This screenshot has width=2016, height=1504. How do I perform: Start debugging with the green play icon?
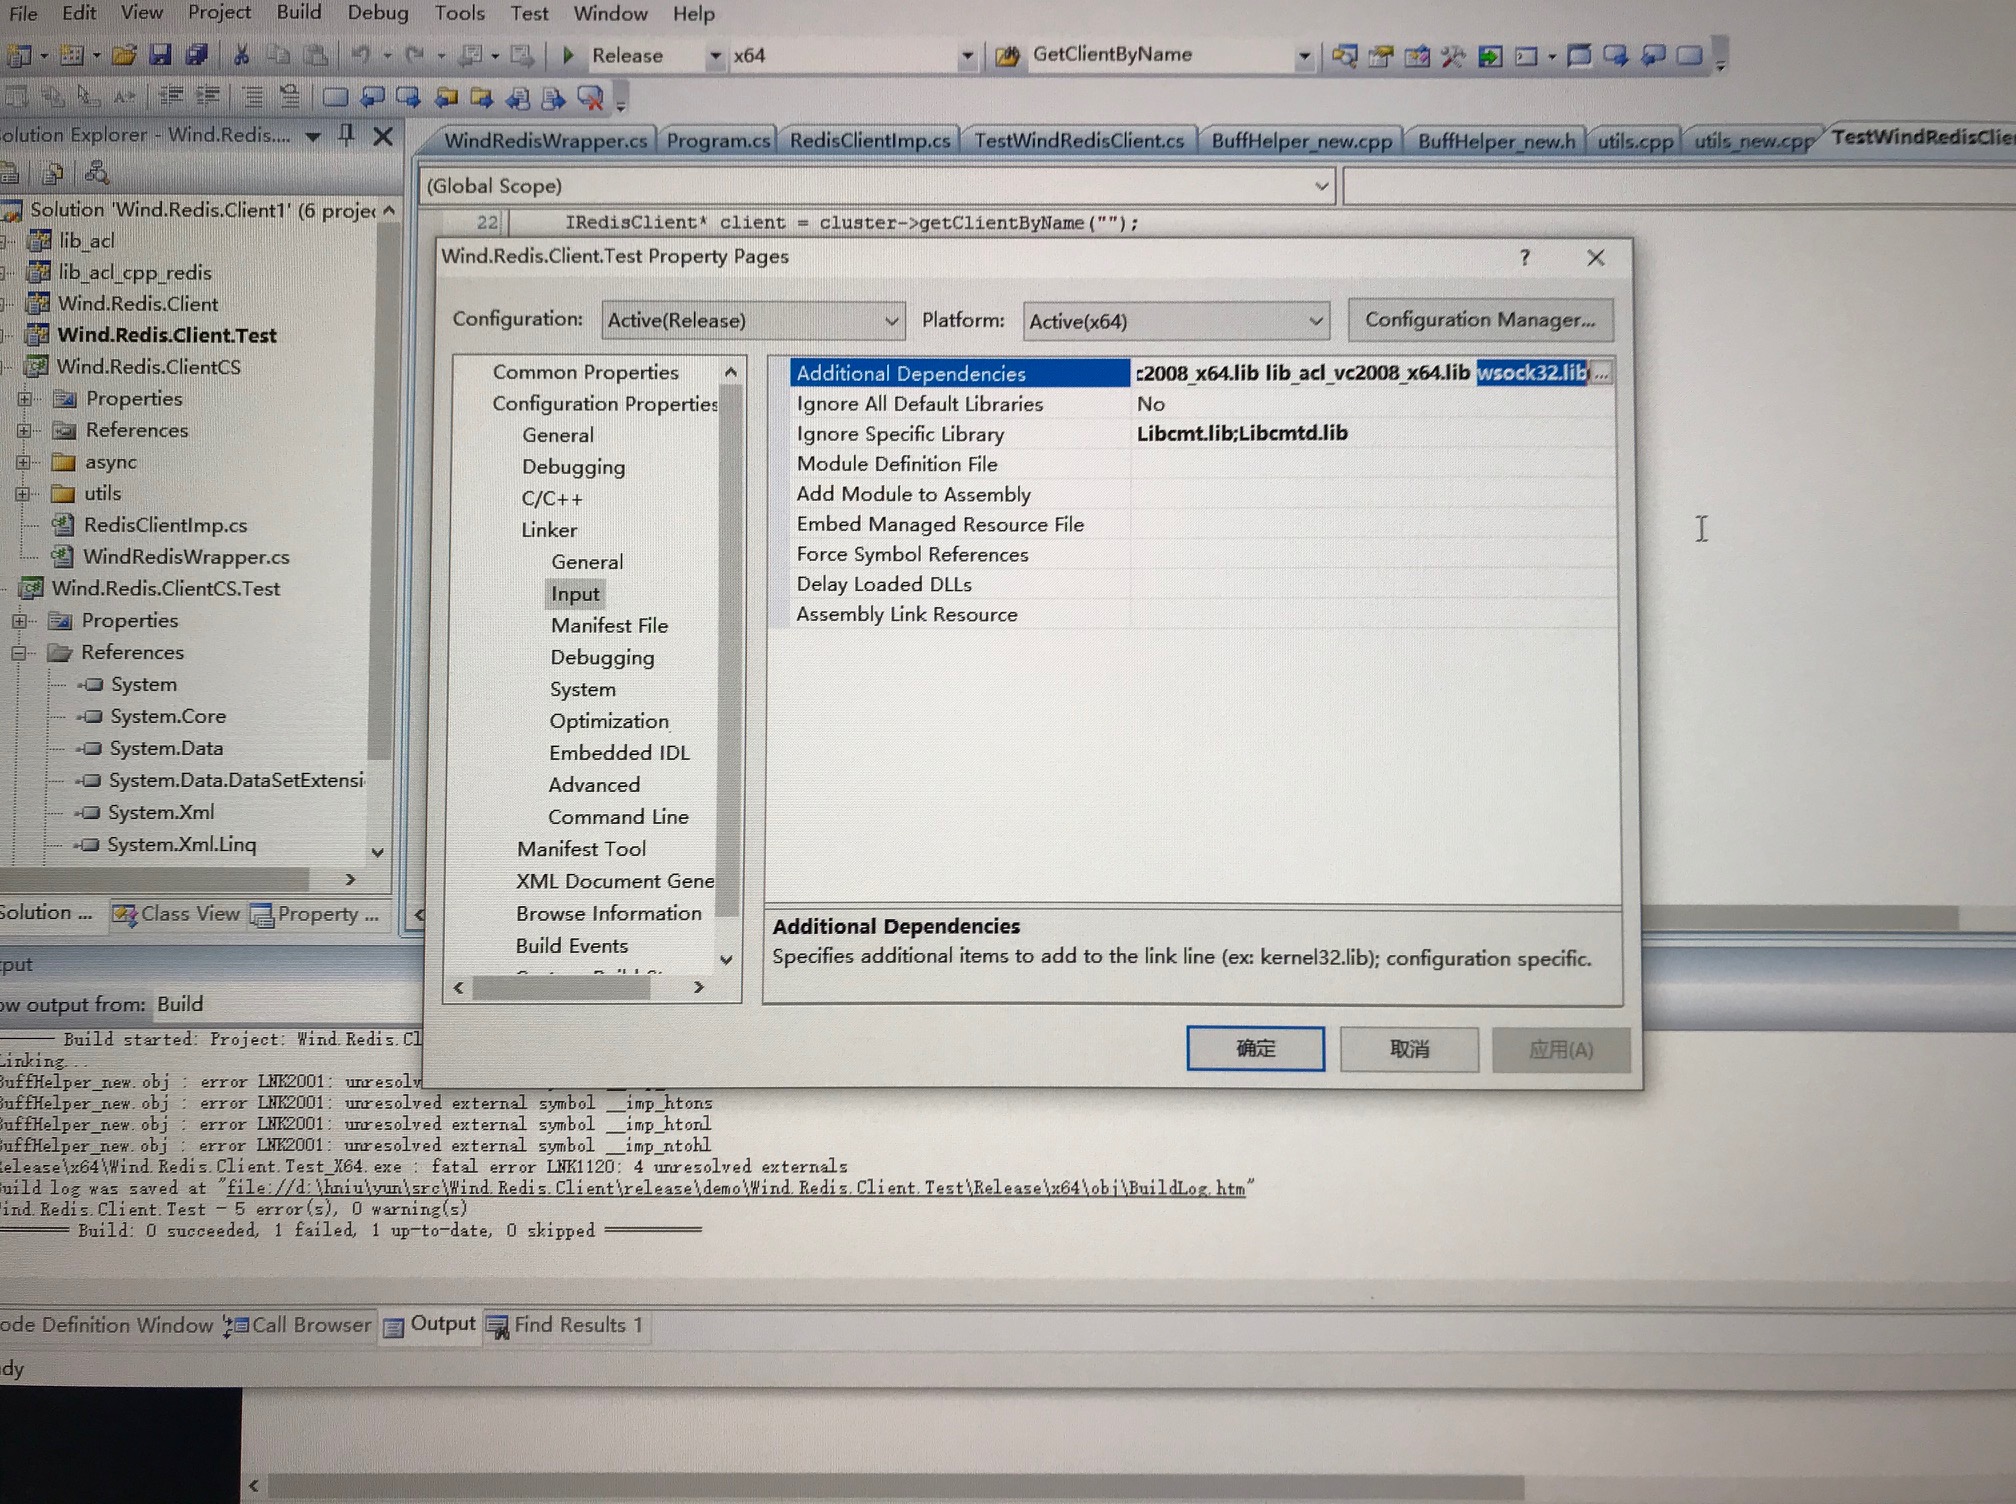(x=568, y=55)
